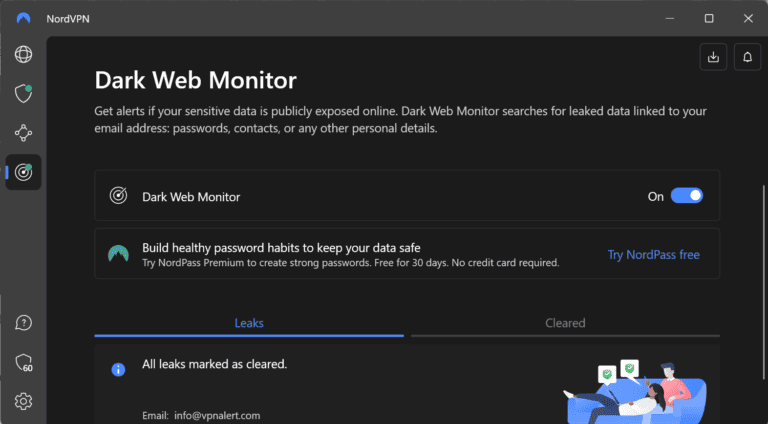Viewport: 768px width, 424px height.
Task: Click the download icon at top right
Action: tap(713, 57)
